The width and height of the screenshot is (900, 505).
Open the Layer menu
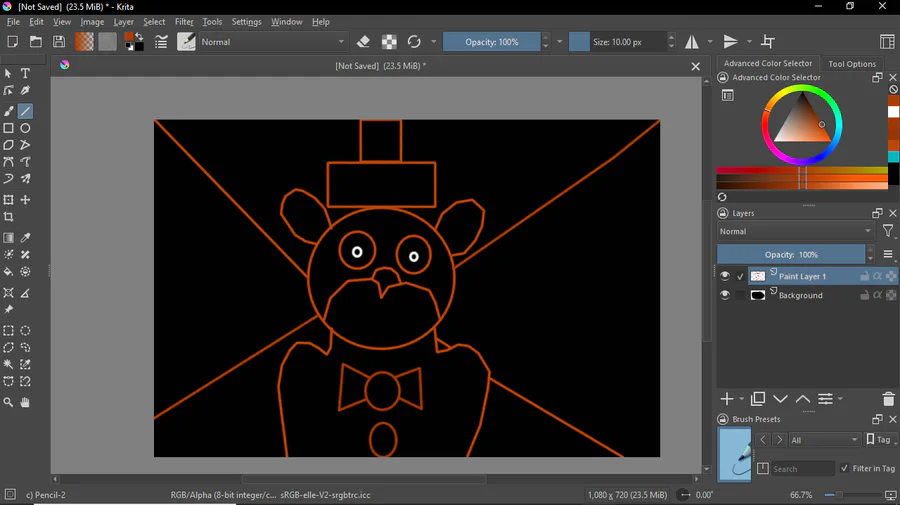click(x=123, y=22)
